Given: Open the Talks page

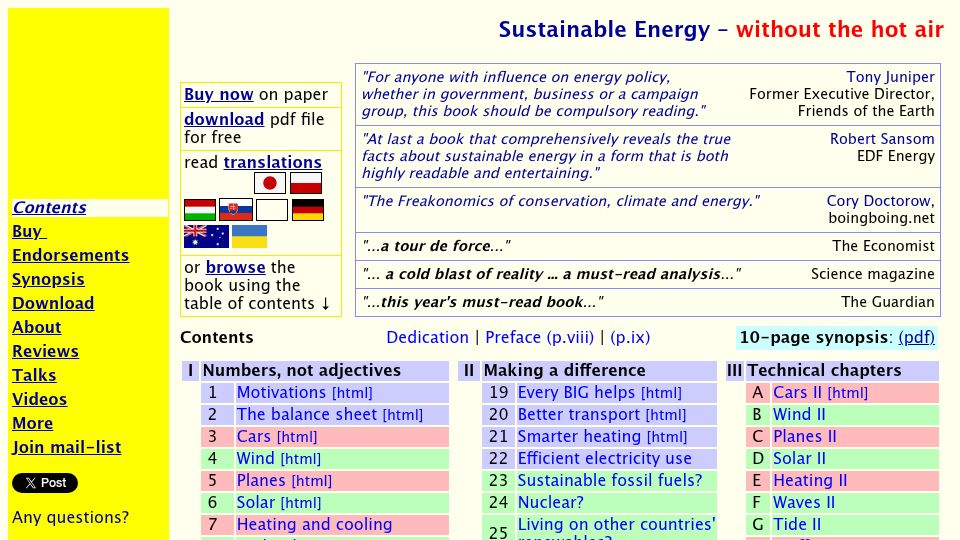Looking at the screenshot, I should click(x=34, y=375).
